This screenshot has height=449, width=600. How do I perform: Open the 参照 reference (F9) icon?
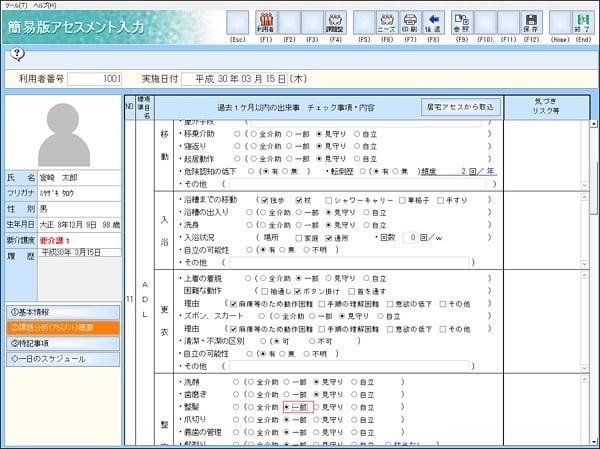point(462,23)
